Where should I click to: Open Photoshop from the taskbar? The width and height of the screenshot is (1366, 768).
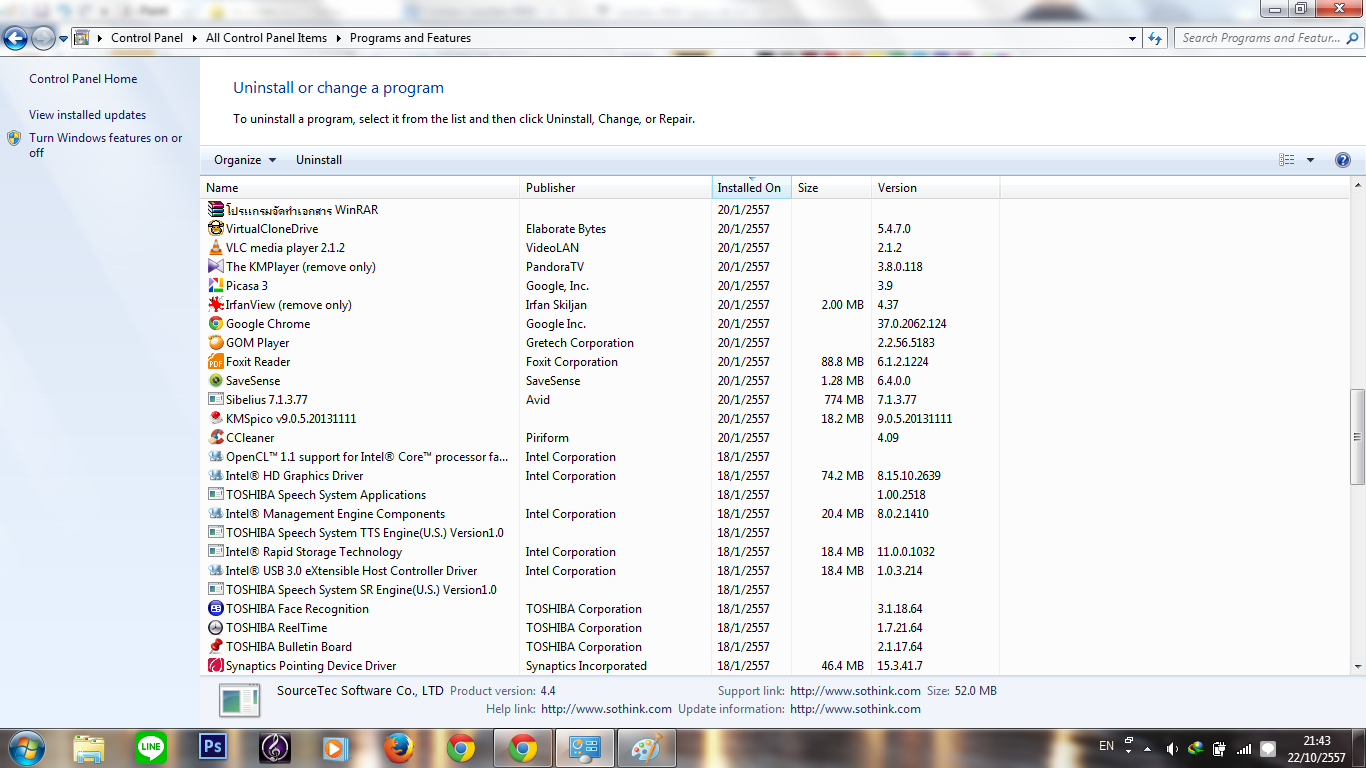click(213, 747)
